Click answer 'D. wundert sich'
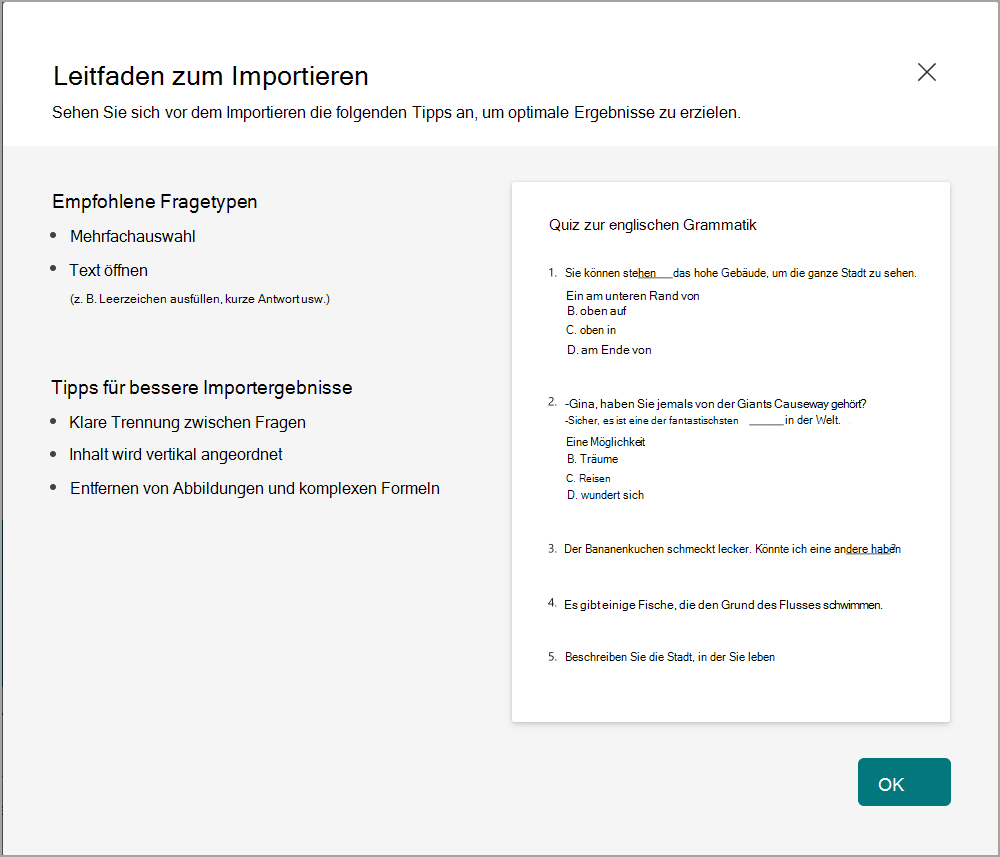The image size is (1000, 857). 605,495
